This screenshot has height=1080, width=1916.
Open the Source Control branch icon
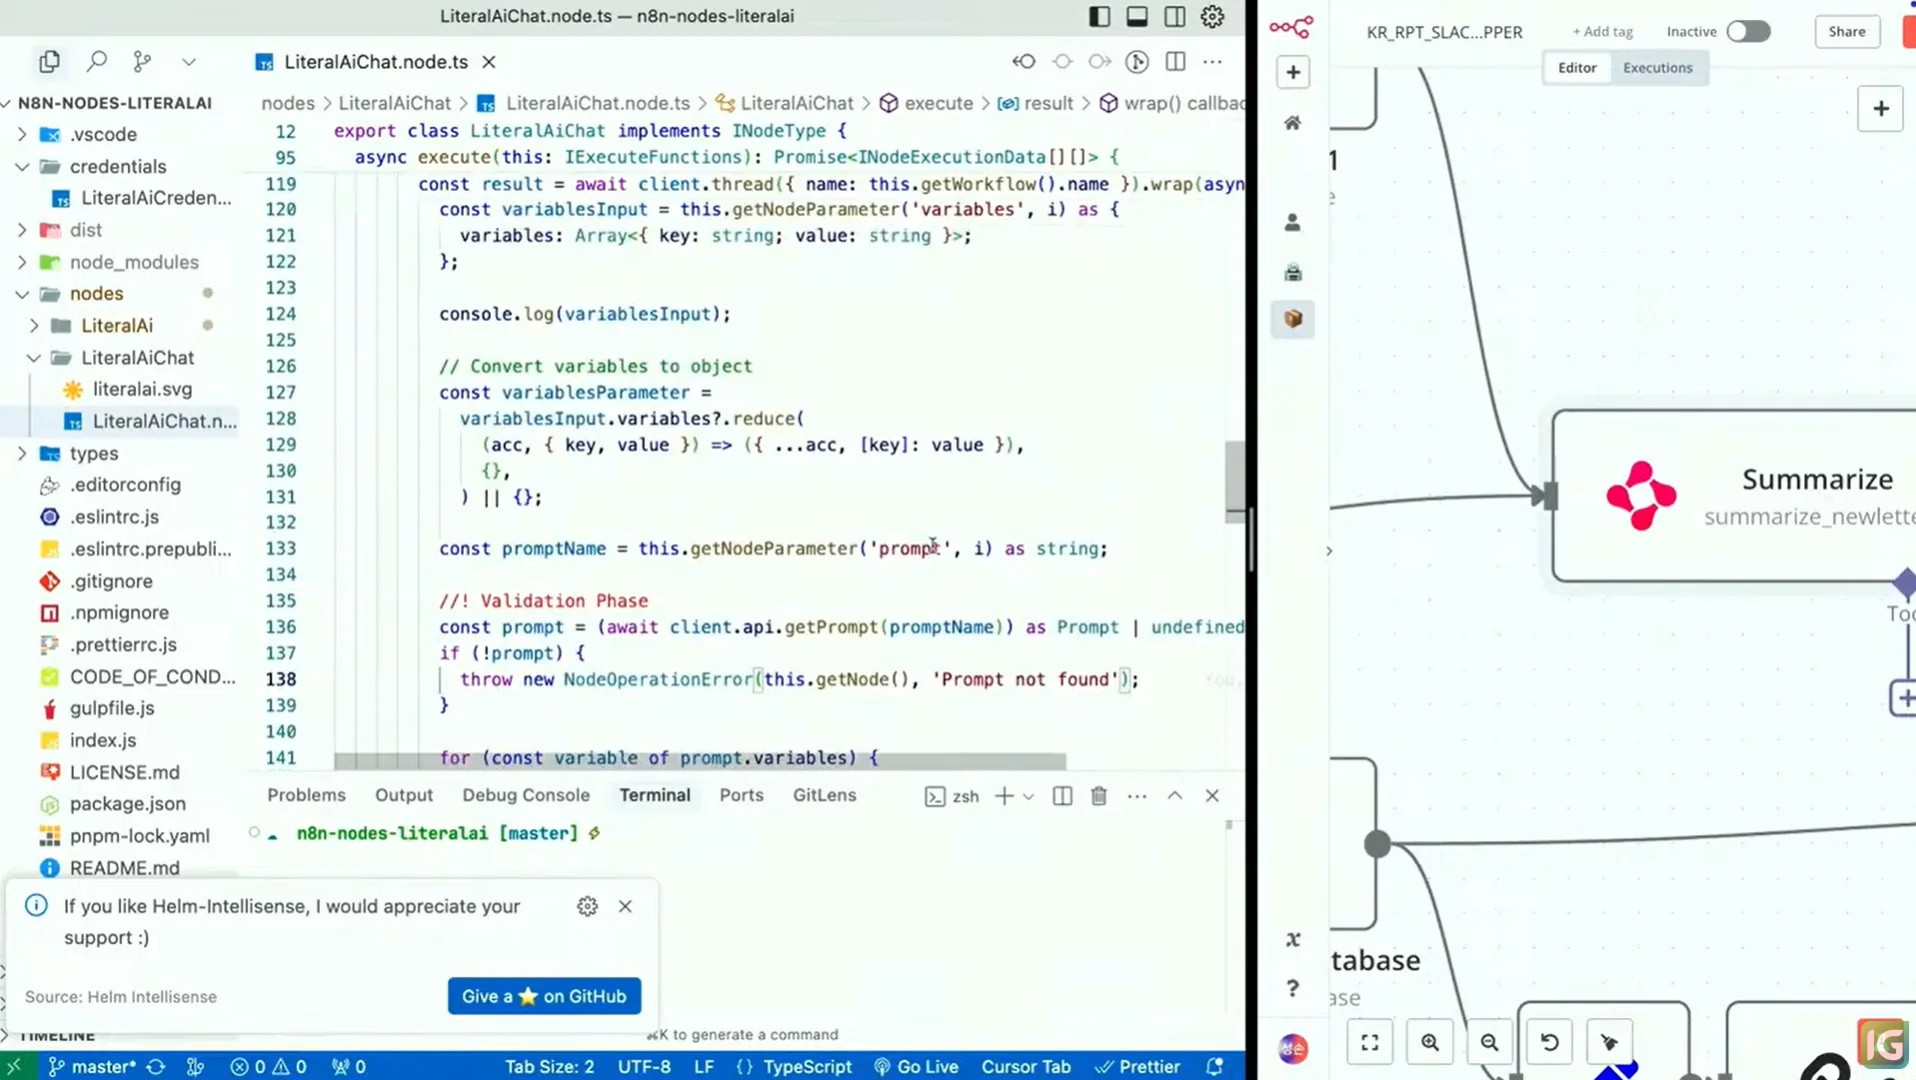tap(142, 62)
